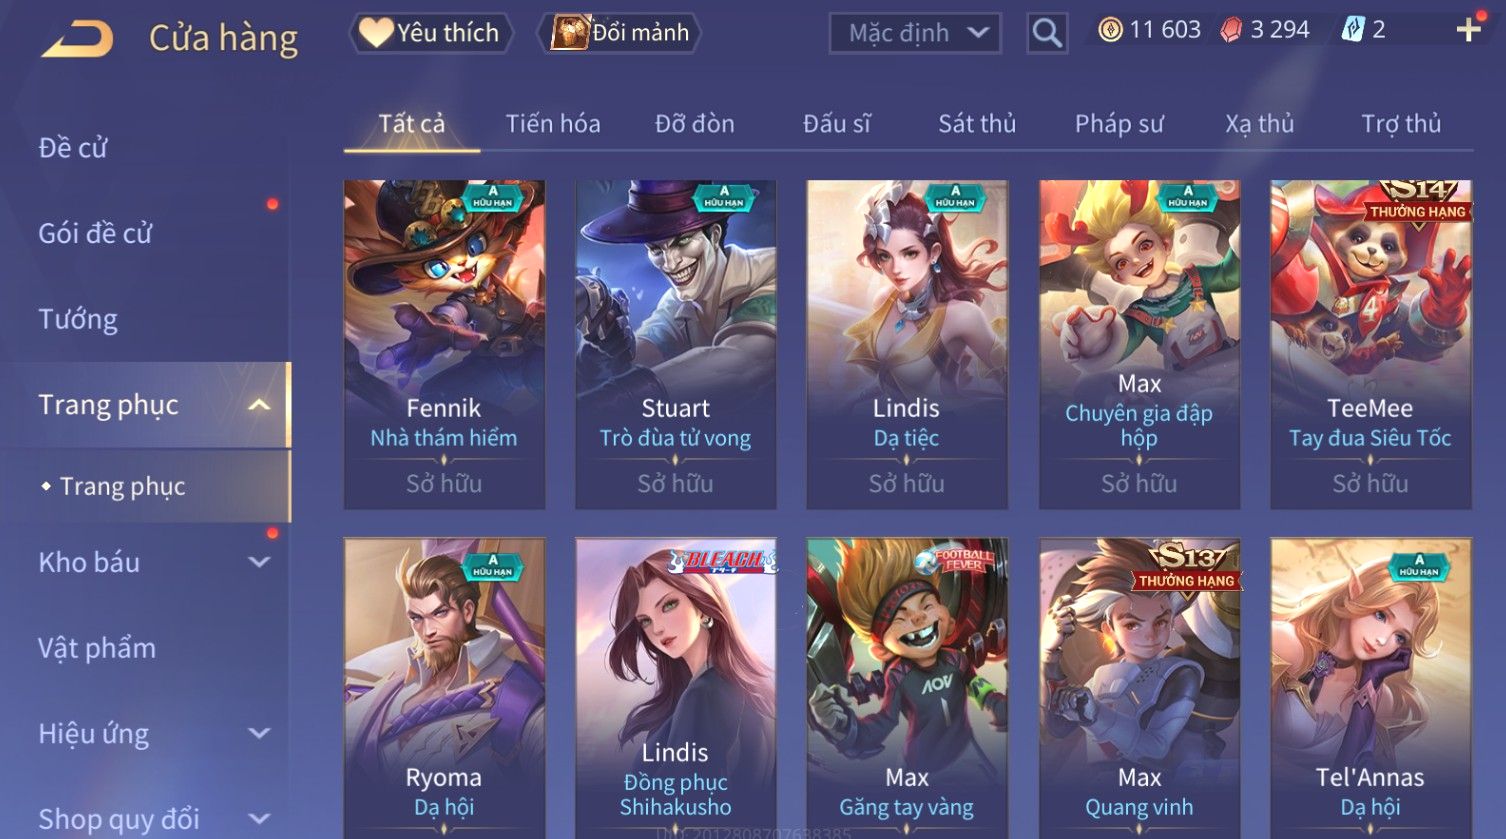Go to Tướng in sidebar
Image resolution: width=1506 pixels, height=839 pixels.
(x=78, y=319)
